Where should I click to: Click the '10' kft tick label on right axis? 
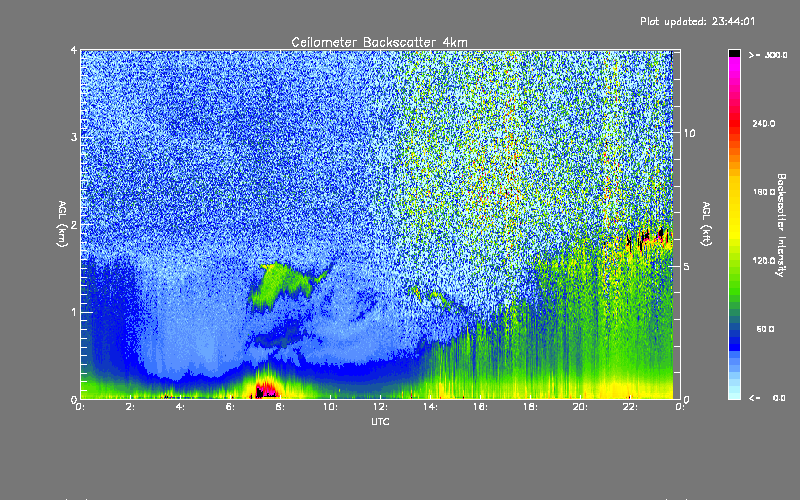(x=689, y=133)
